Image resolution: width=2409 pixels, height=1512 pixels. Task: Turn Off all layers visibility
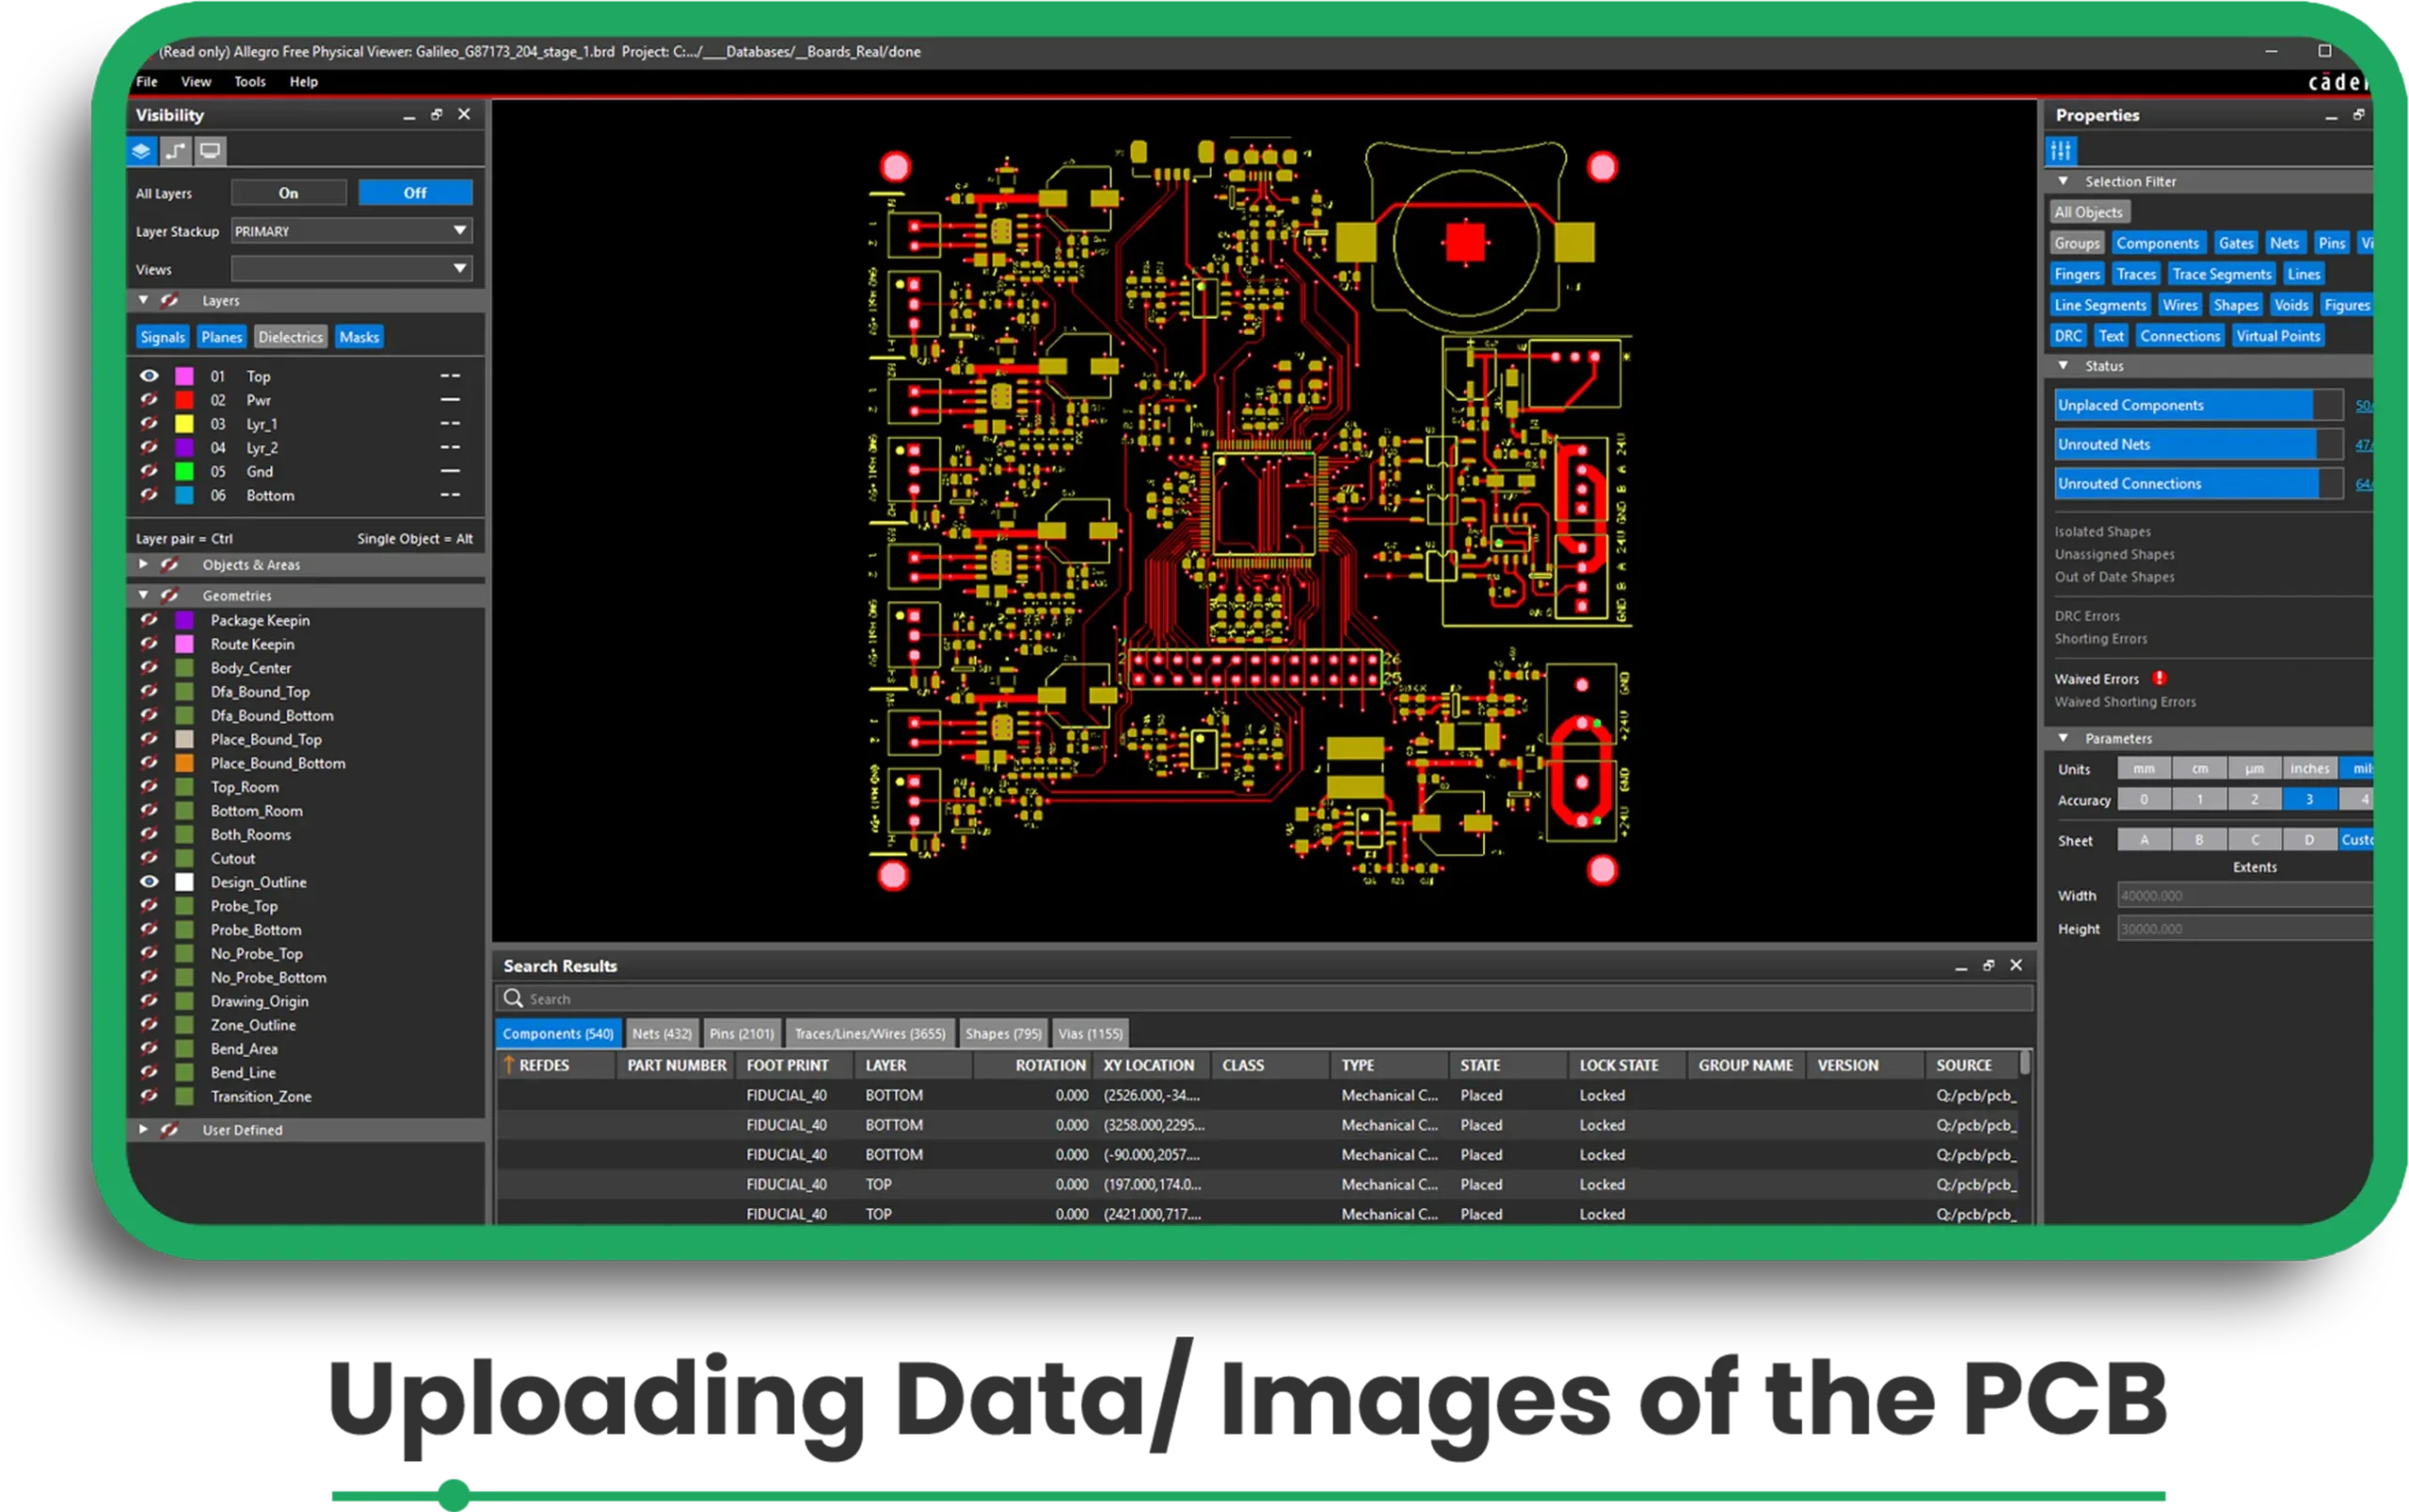(x=415, y=192)
